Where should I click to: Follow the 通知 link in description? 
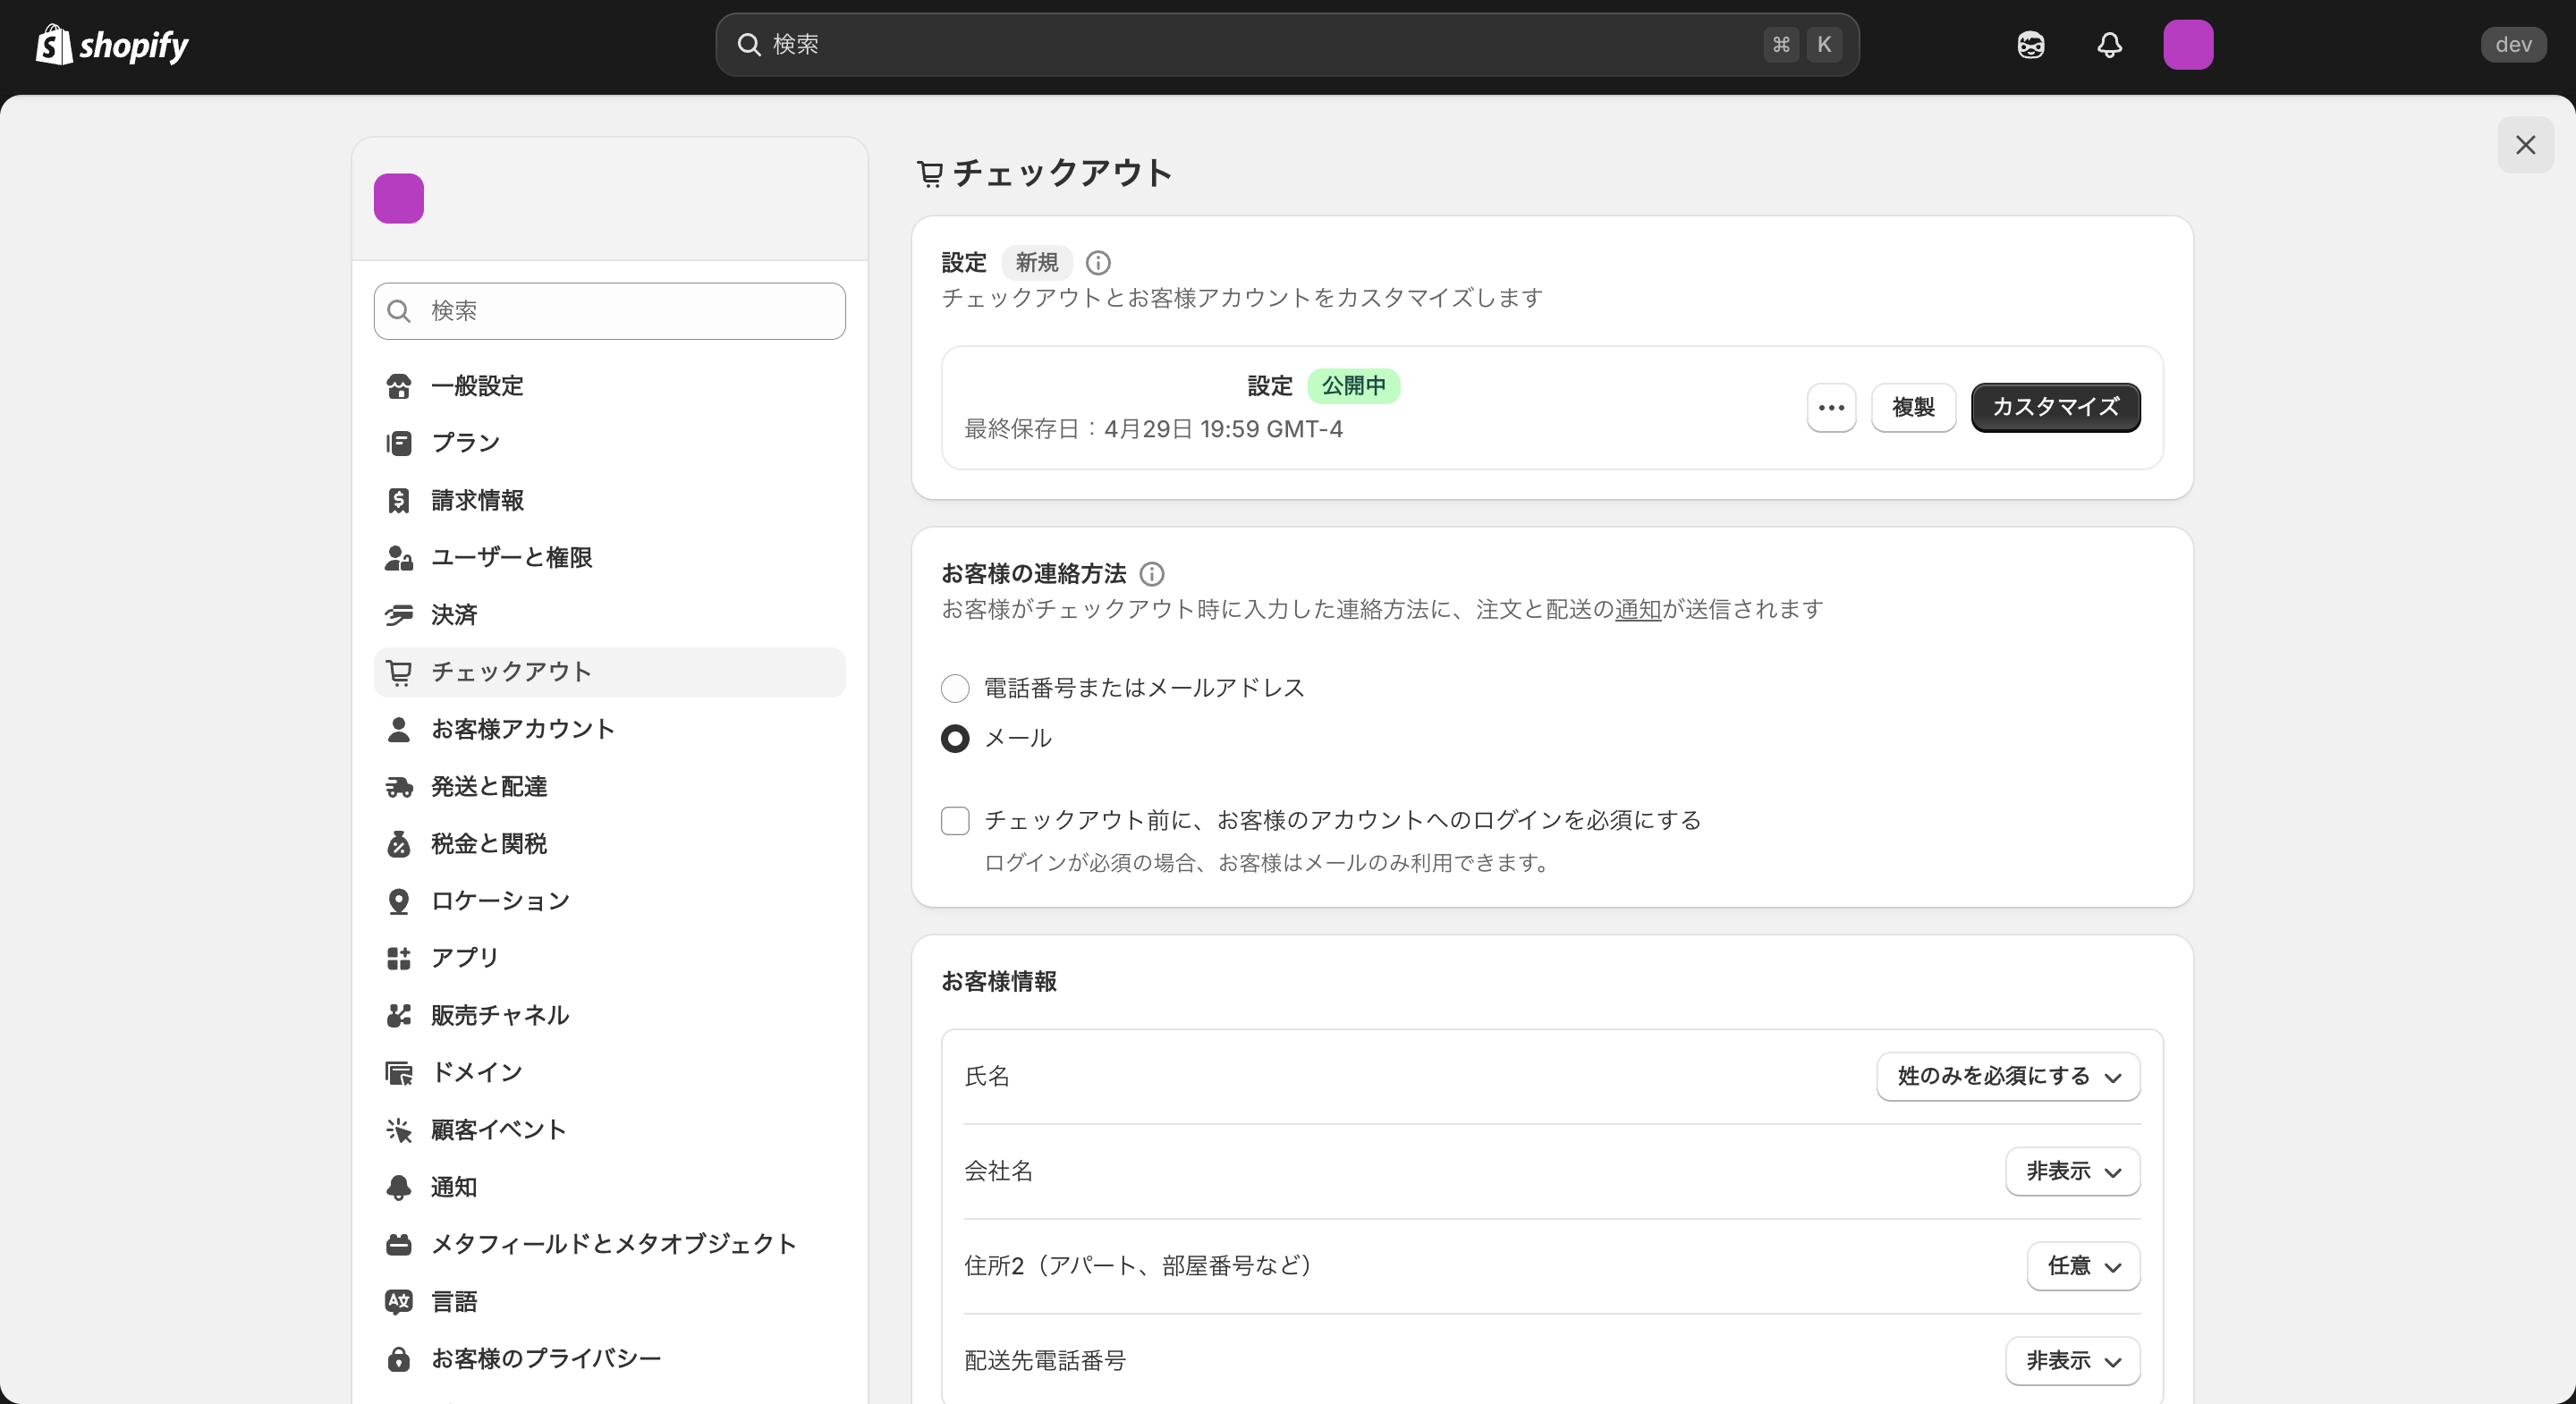tap(1637, 609)
